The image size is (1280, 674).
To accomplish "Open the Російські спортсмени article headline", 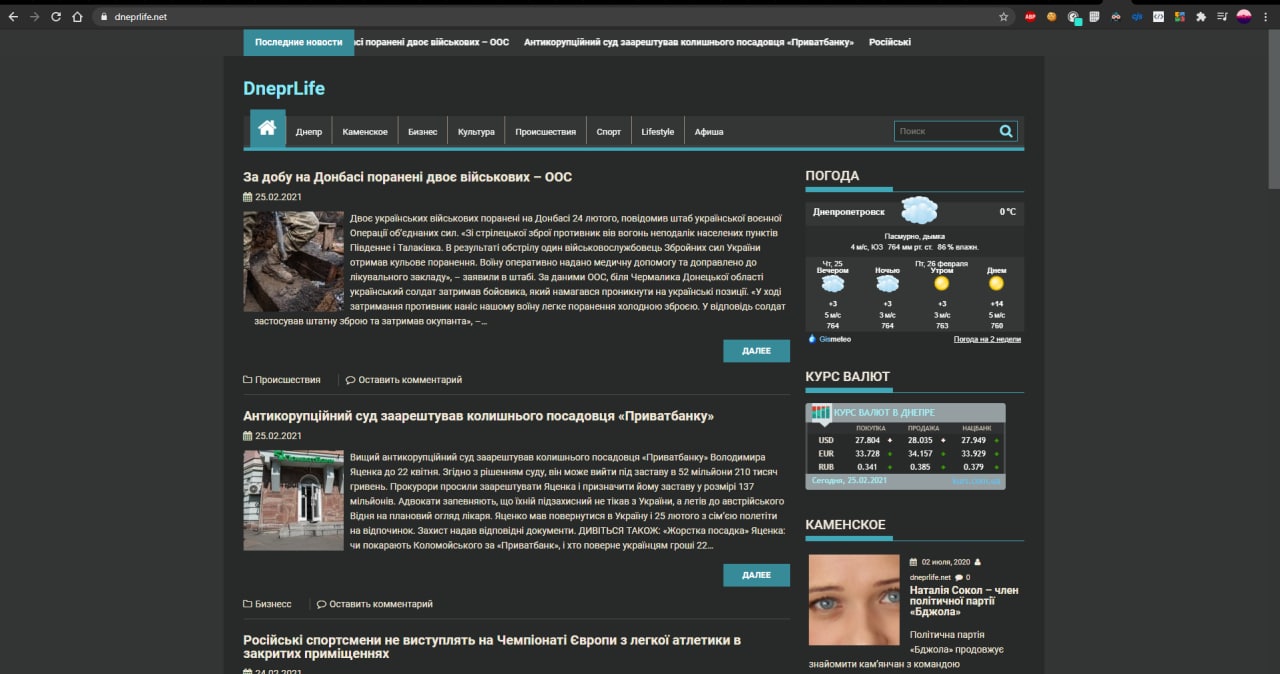I will pyautogui.click(x=492, y=646).
